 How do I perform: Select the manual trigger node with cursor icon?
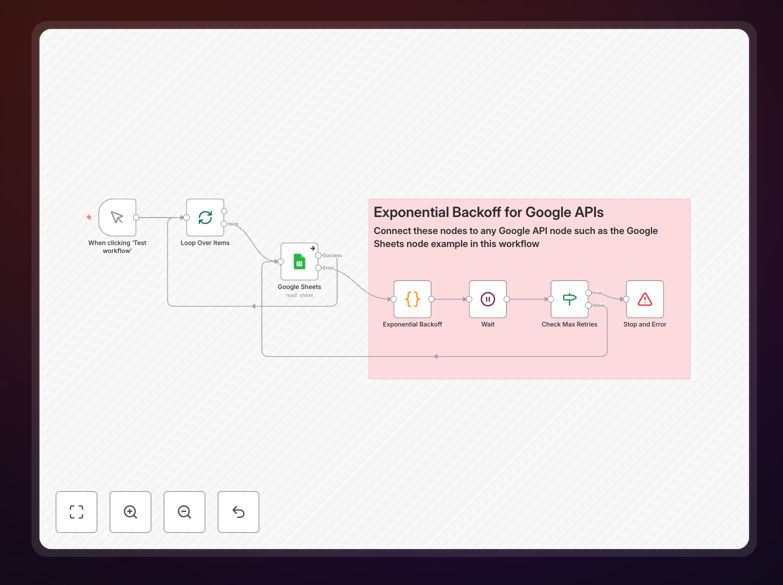117,217
